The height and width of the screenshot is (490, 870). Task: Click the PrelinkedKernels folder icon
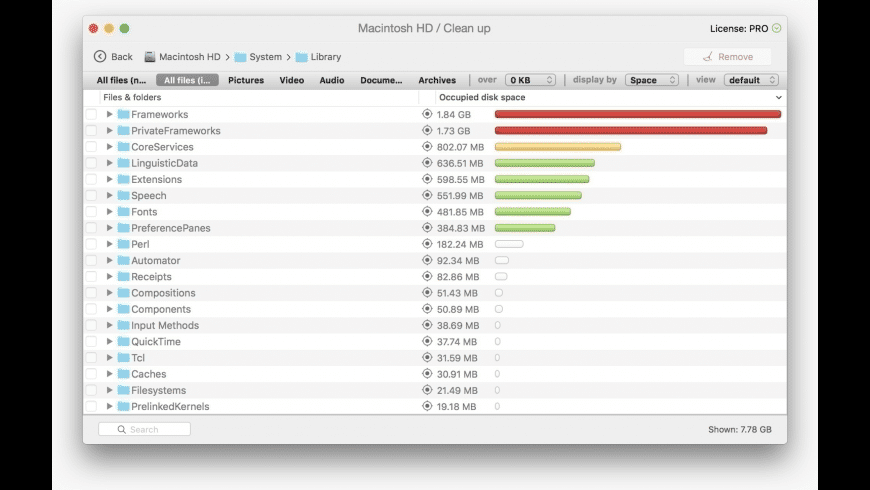click(123, 406)
